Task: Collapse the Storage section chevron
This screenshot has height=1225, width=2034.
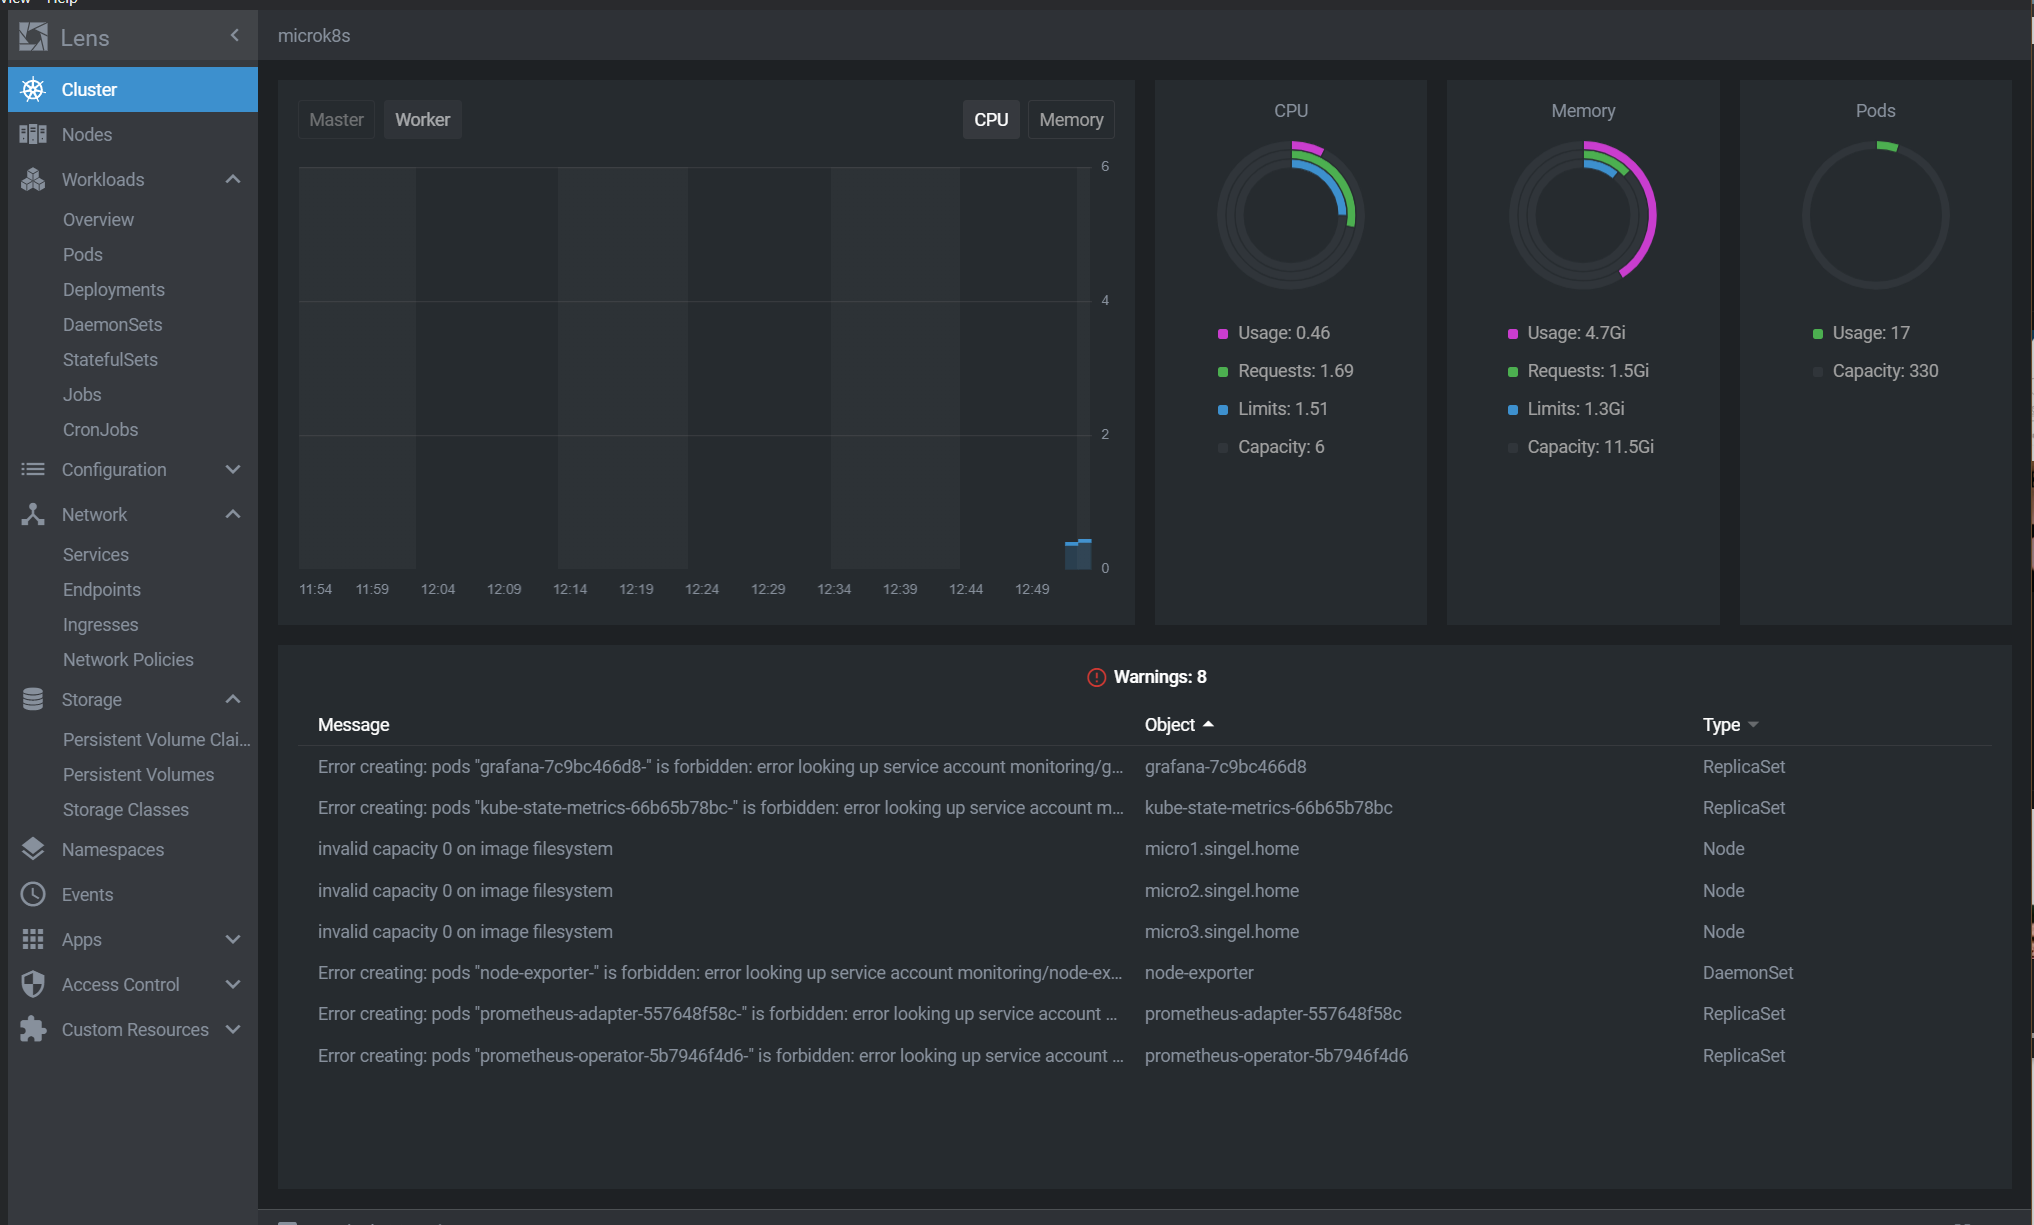Action: (x=233, y=699)
